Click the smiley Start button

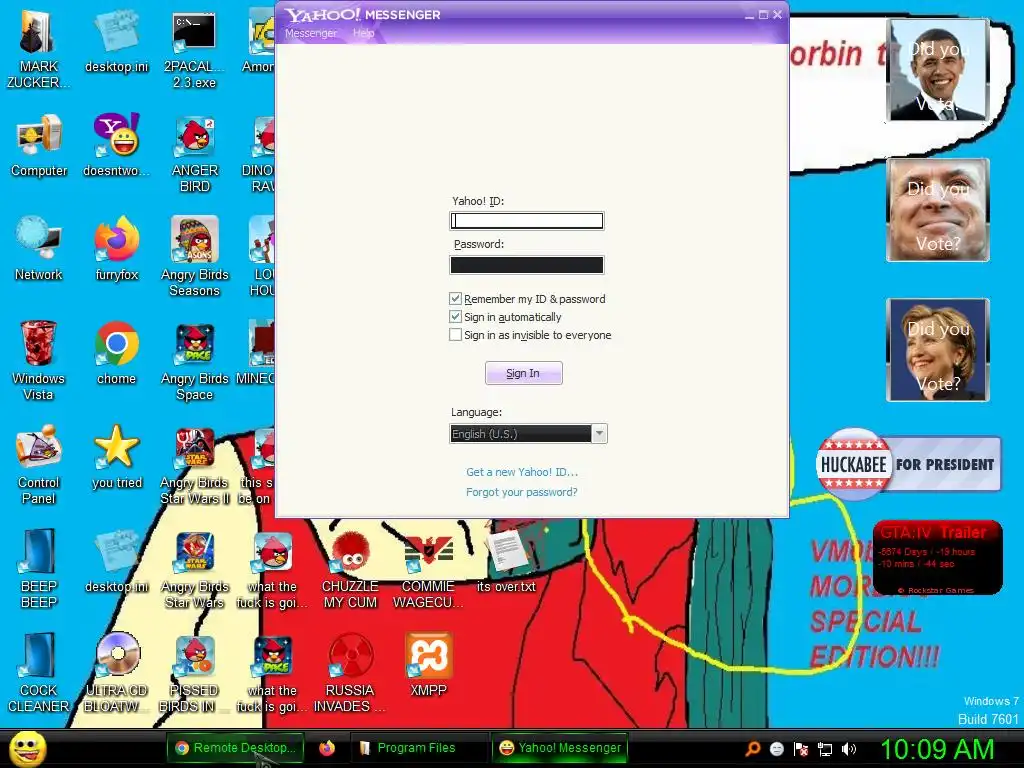[x=27, y=748]
